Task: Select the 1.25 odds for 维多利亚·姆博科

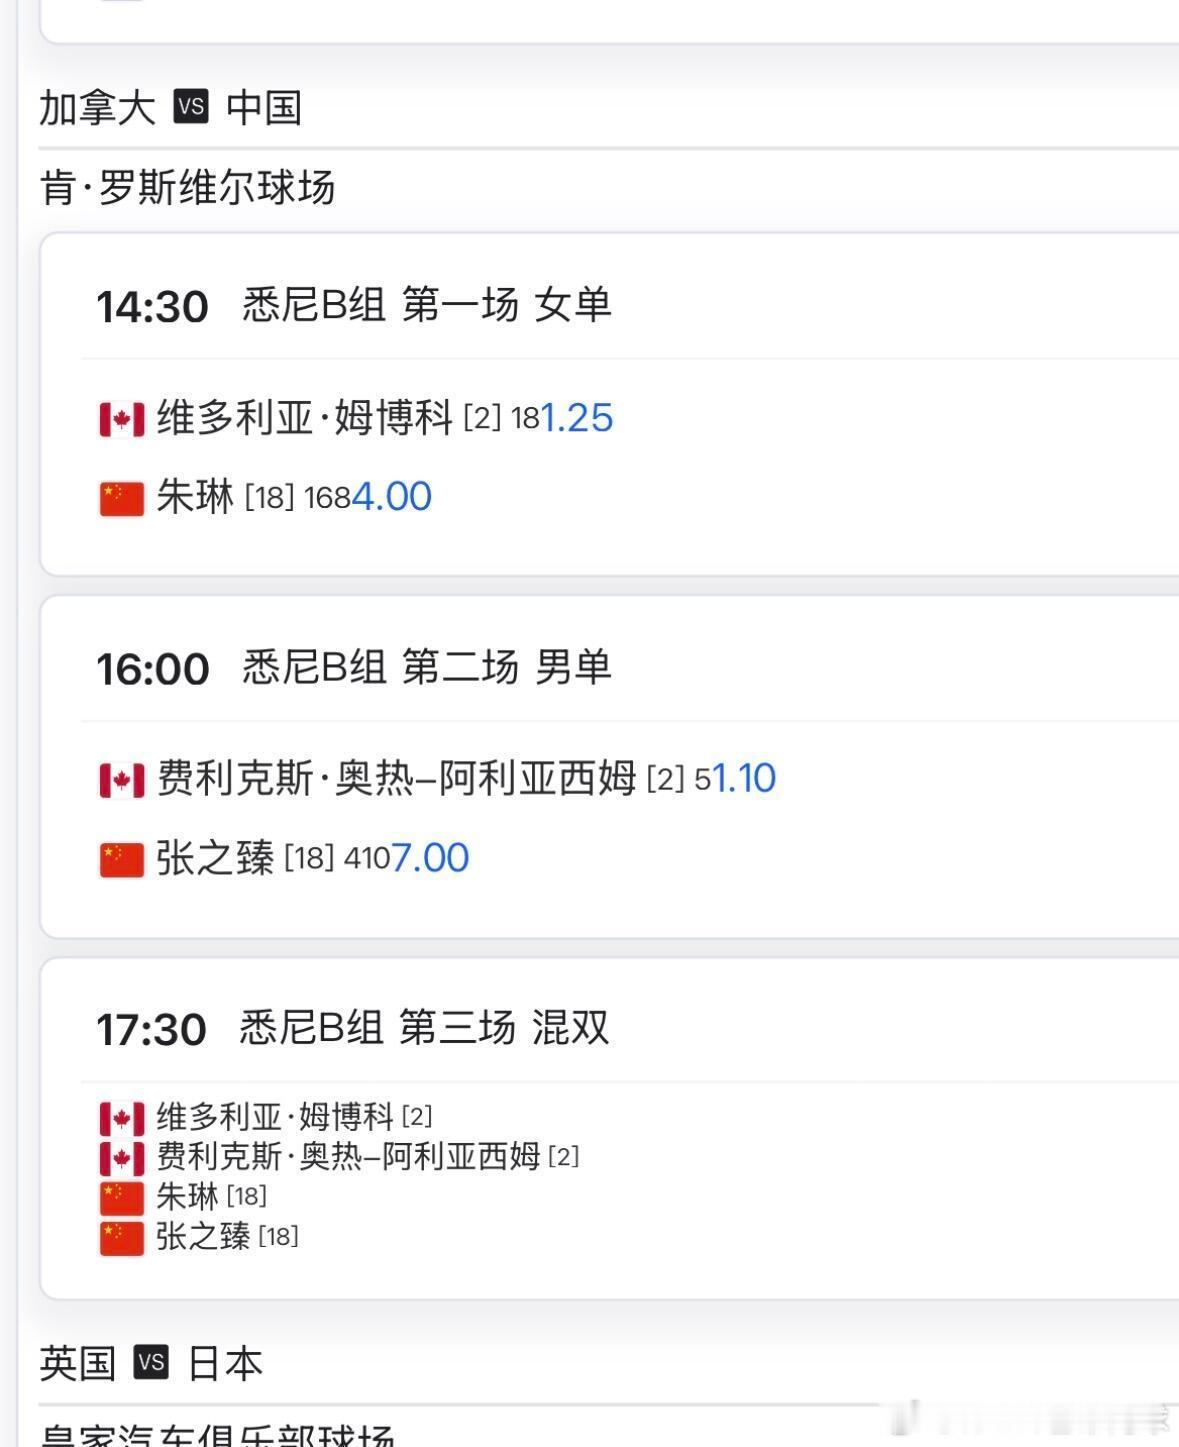Action: 577,418
